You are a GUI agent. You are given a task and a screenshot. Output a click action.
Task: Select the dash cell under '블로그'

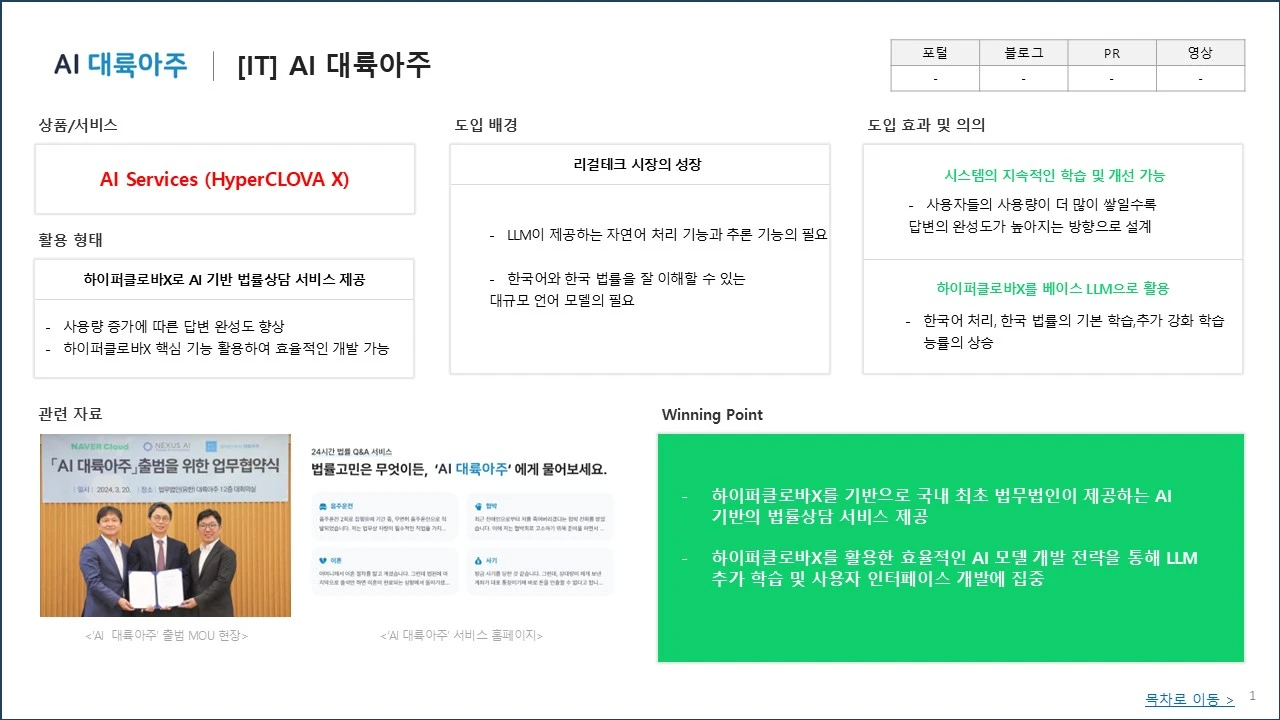(1024, 79)
